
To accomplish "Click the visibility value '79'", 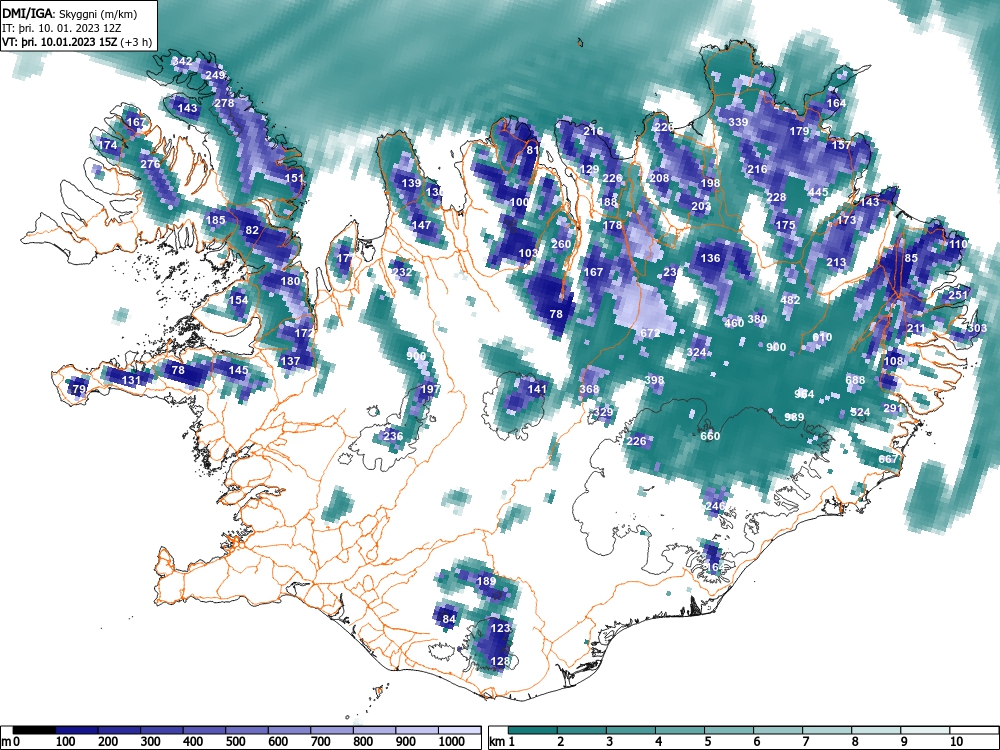I will click(79, 389).
